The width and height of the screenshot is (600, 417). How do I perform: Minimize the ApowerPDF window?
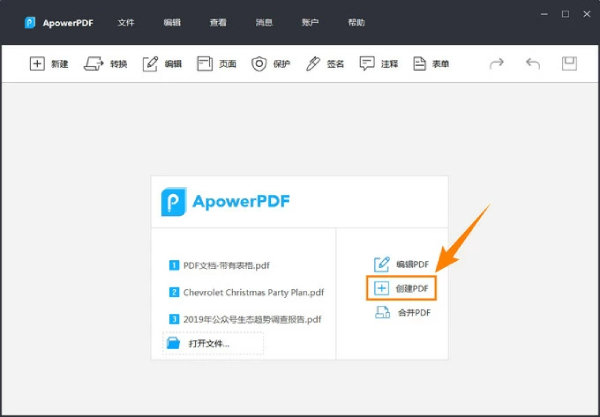click(x=544, y=14)
